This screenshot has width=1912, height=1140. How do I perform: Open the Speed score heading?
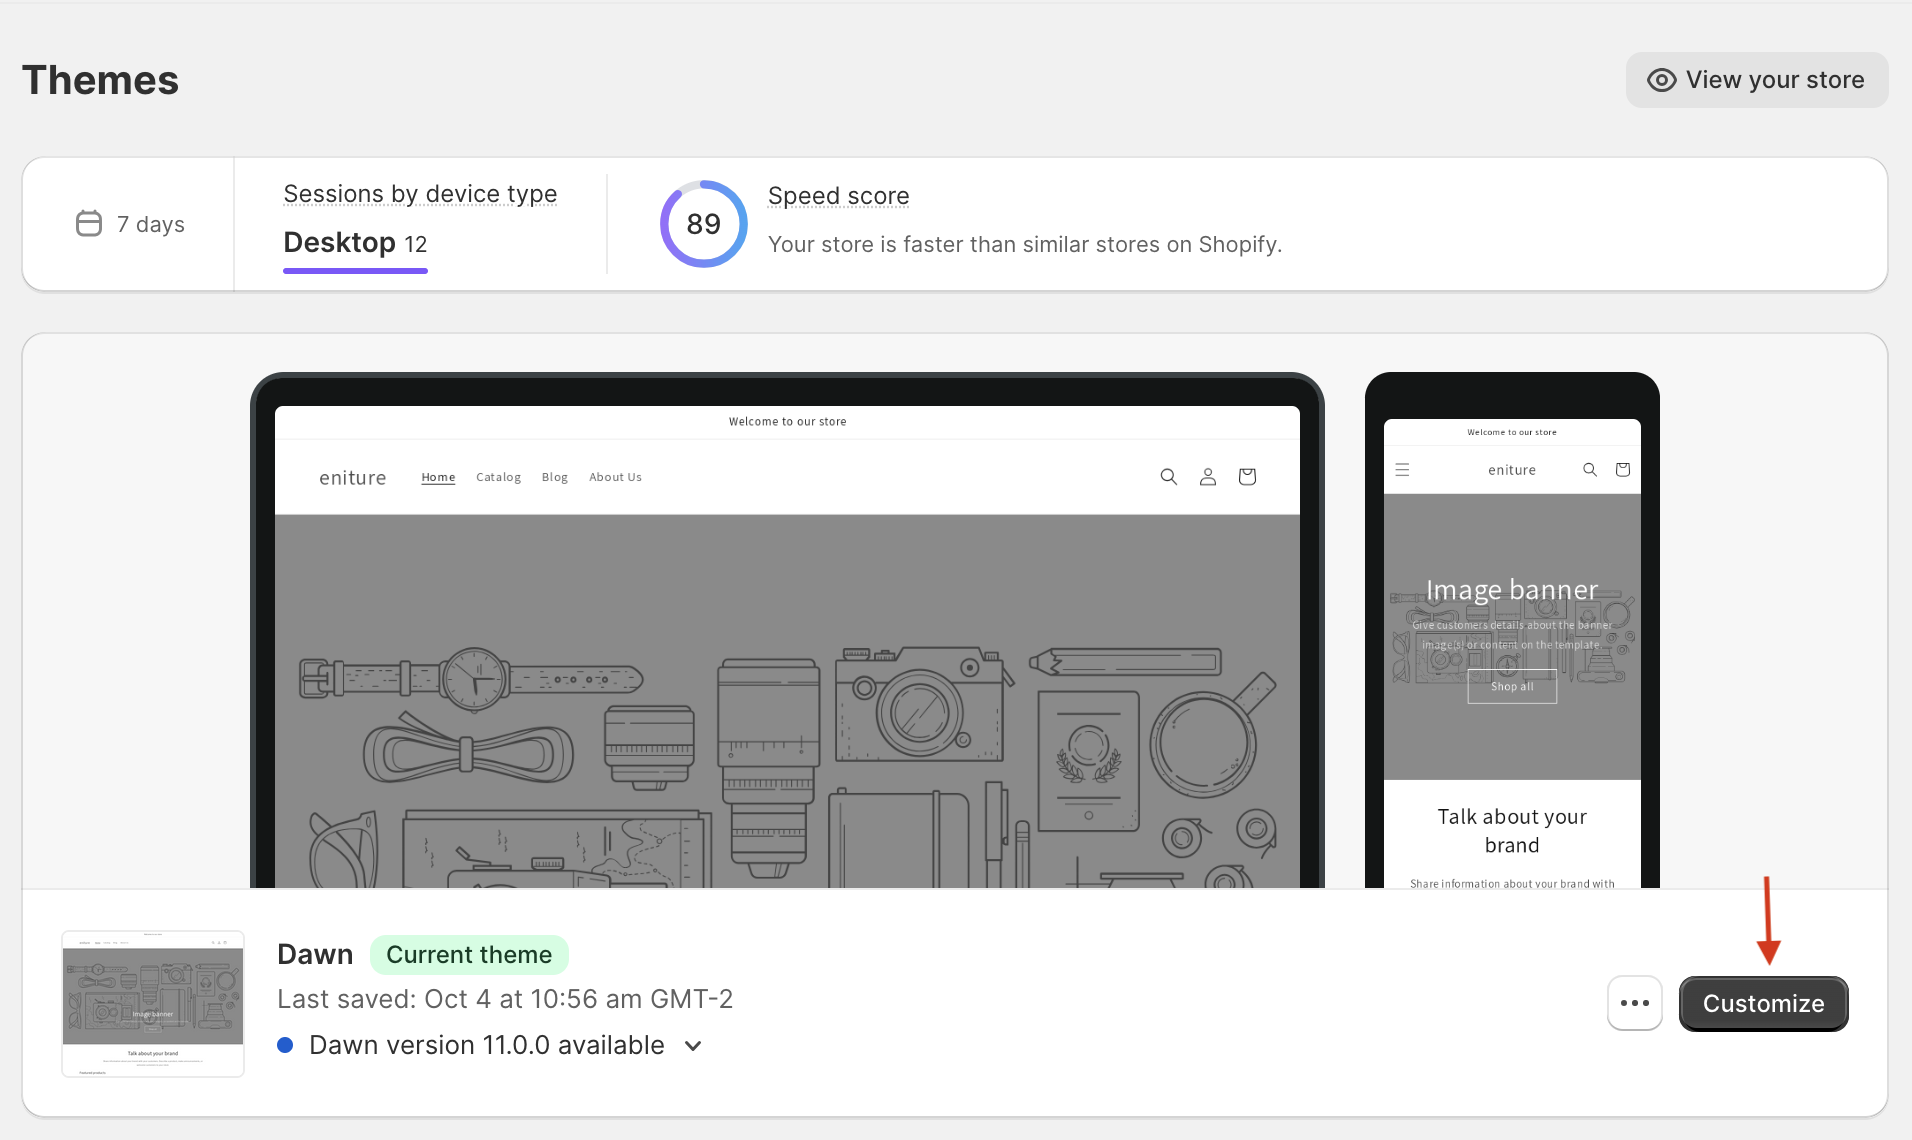tap(838, 196)
